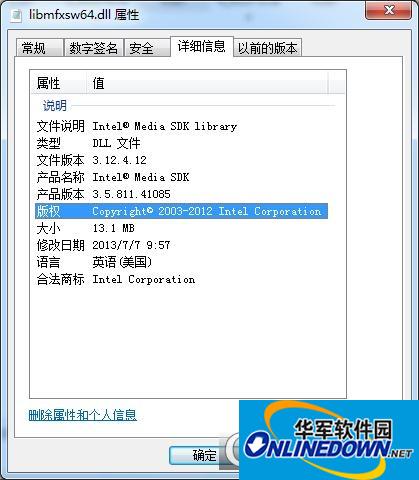This screenshot has width=419, height=480.
Task: Select the 文件版本 3.12.4.12 row
Action: pyautogui.click(x=181, y=160)
